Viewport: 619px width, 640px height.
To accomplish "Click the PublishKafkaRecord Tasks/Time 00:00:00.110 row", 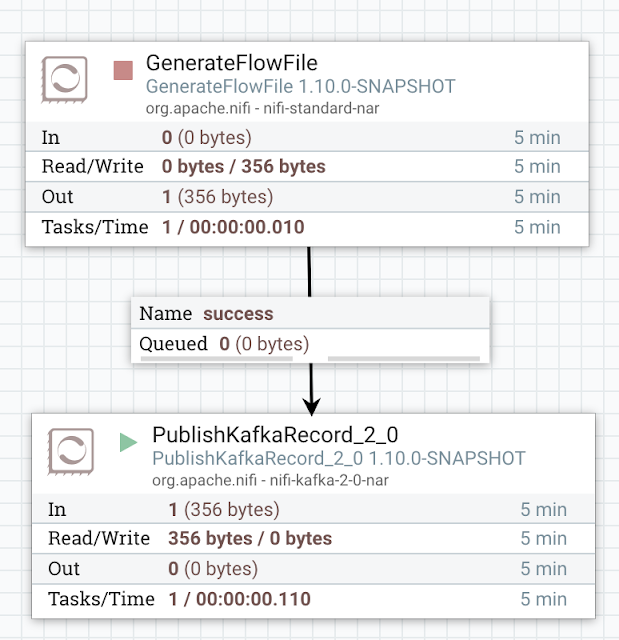I will point(313,599).
